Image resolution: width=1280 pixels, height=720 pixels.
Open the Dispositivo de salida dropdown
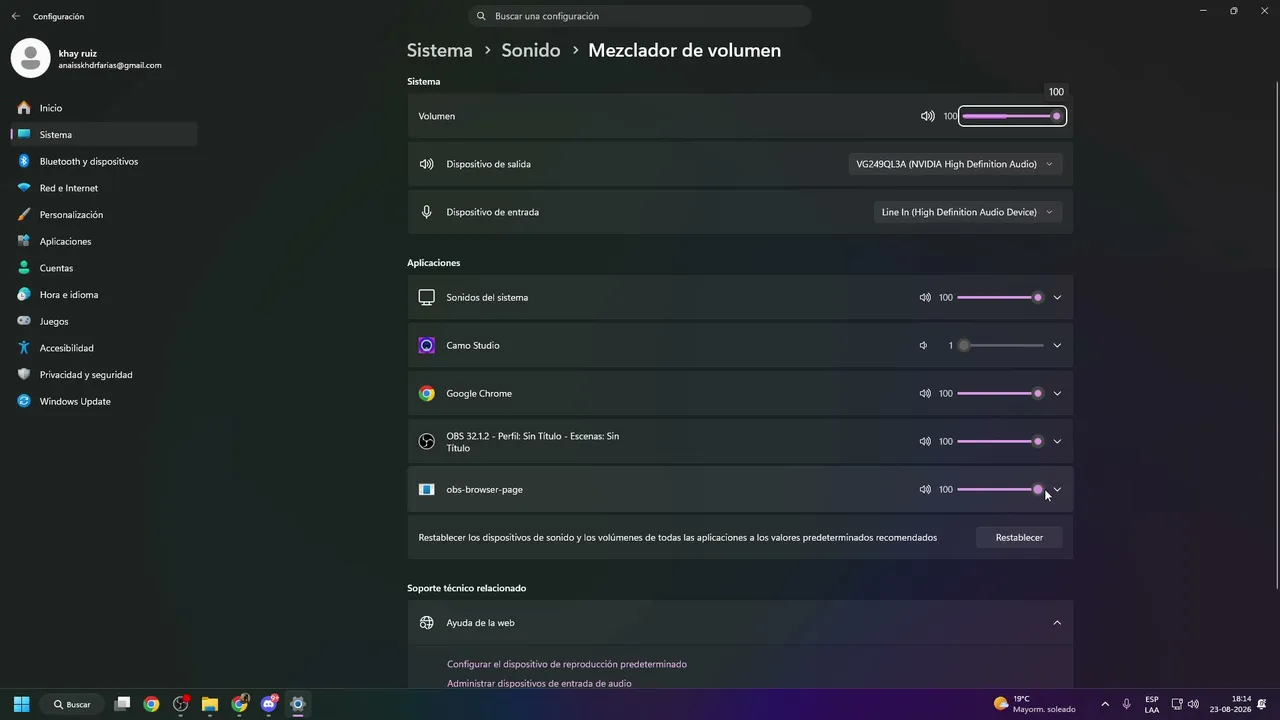pos(955,164)
